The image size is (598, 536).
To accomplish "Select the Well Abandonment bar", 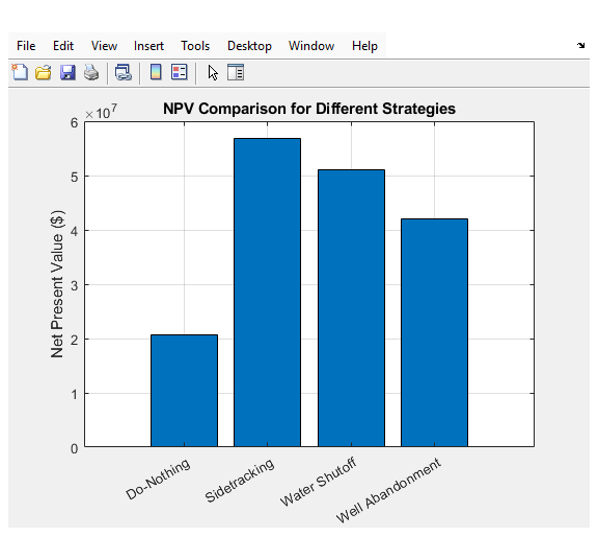I will tap(434, 332).
